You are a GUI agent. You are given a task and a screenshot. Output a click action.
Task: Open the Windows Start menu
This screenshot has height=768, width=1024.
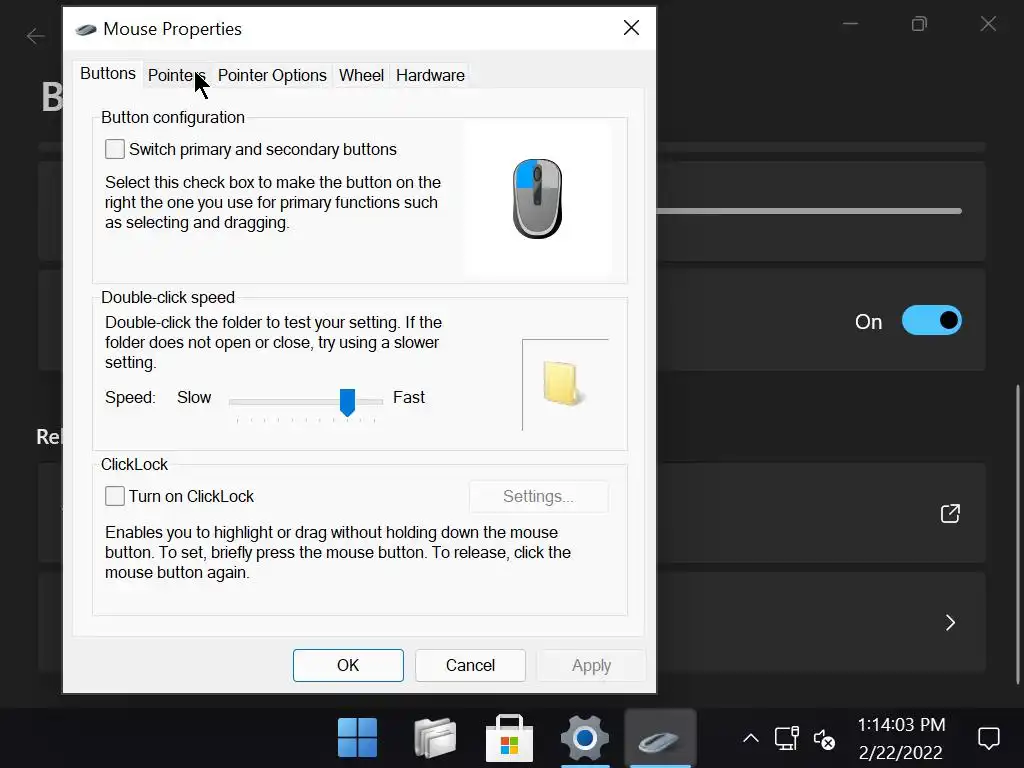357,738
